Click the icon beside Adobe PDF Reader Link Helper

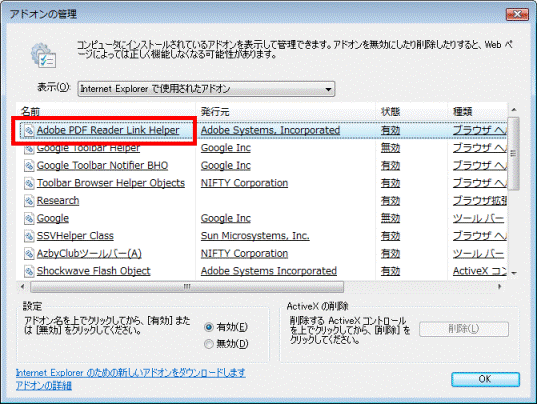click(29, 130)
